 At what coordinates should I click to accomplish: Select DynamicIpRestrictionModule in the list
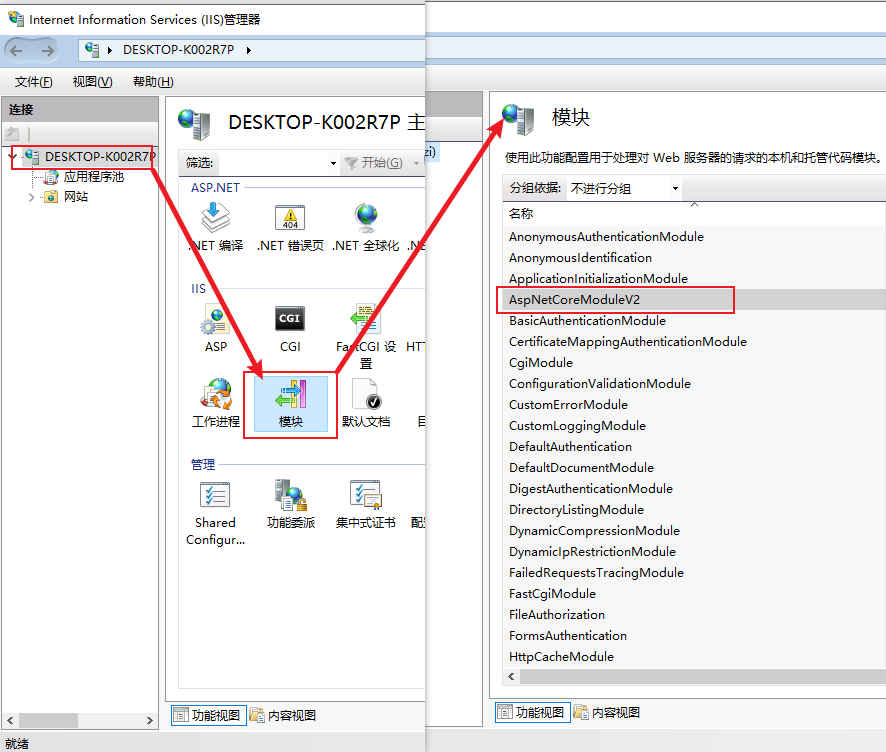click(x=592, y=551)
